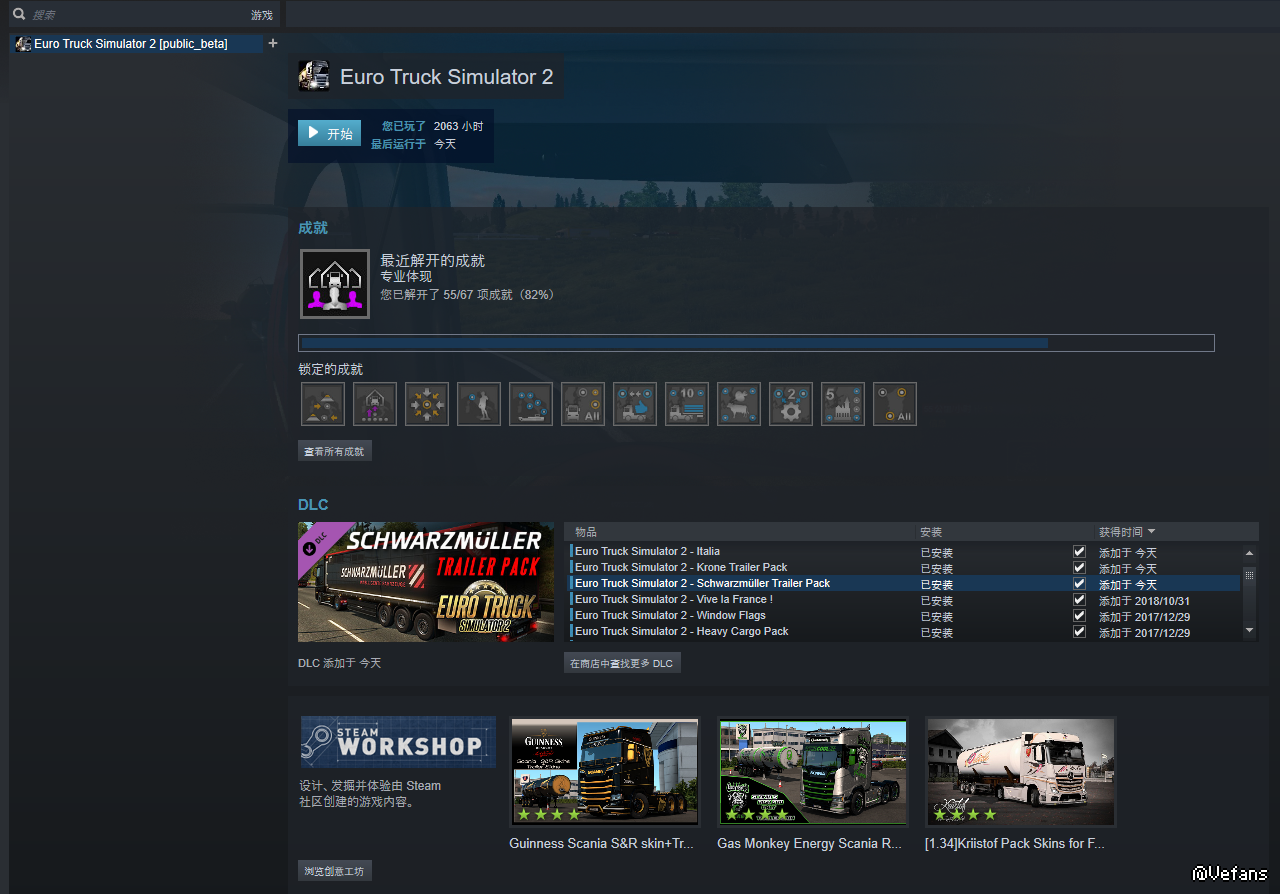
Task: Select the 'Euro Truck Simulator 2 - Italia' row
Action: coord(905,552)
